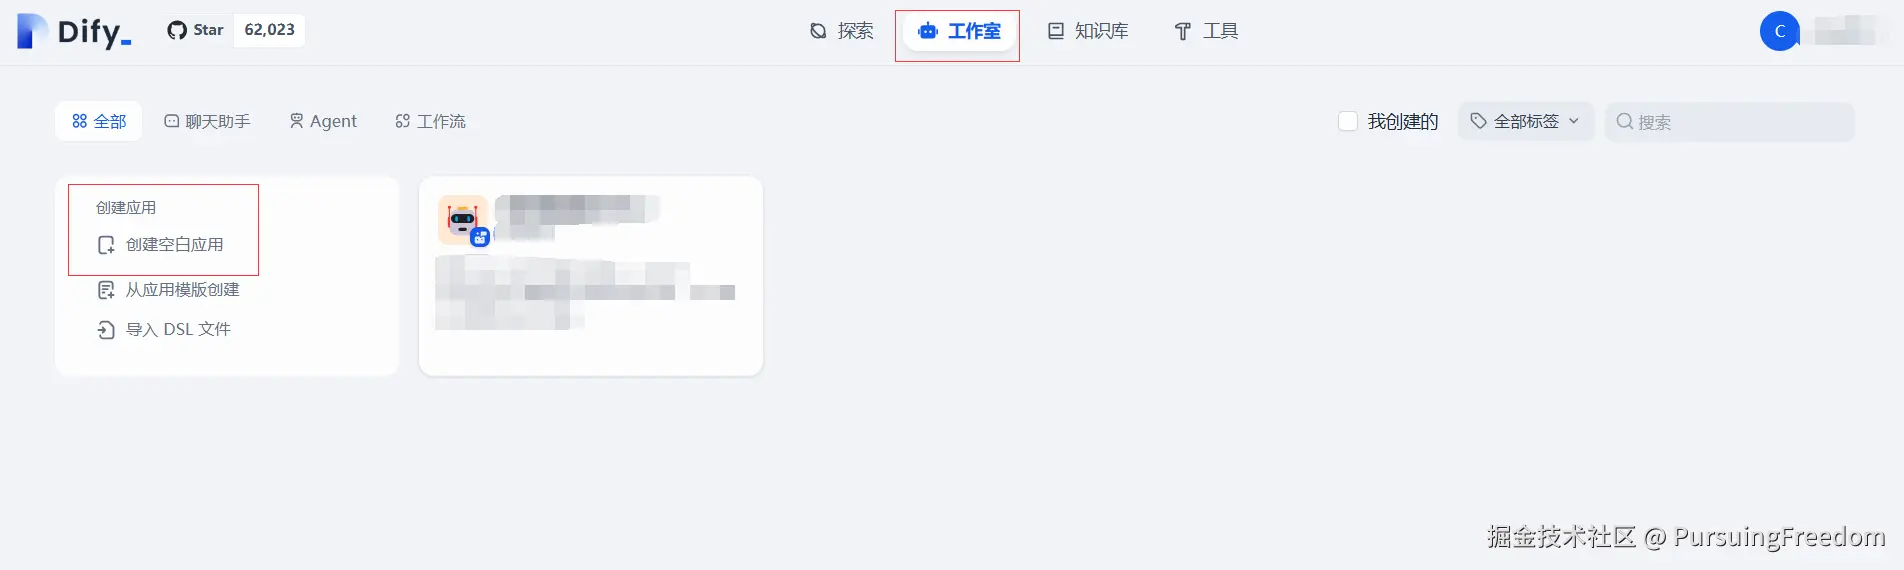Select the 全部 tab
This screenshot has width=1904, height=570.
(99, 121)
